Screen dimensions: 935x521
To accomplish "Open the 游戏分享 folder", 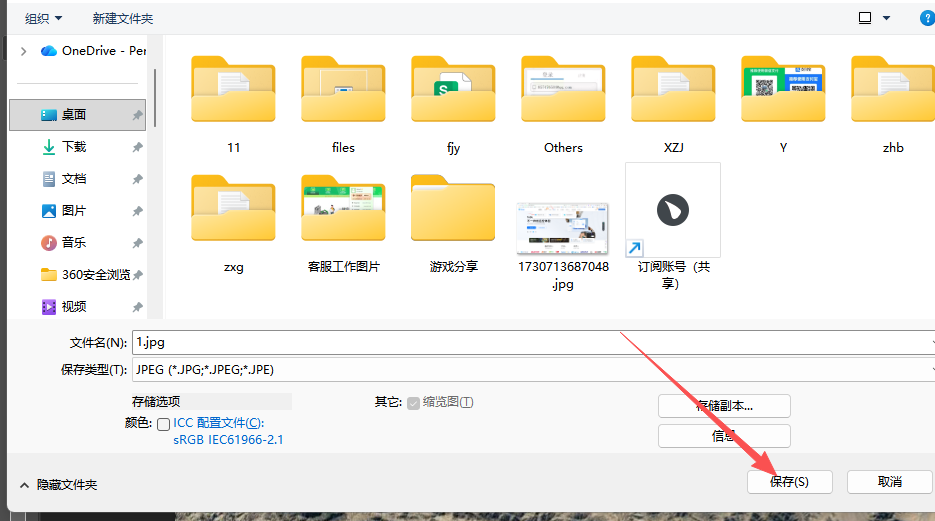I will (453, 208).
